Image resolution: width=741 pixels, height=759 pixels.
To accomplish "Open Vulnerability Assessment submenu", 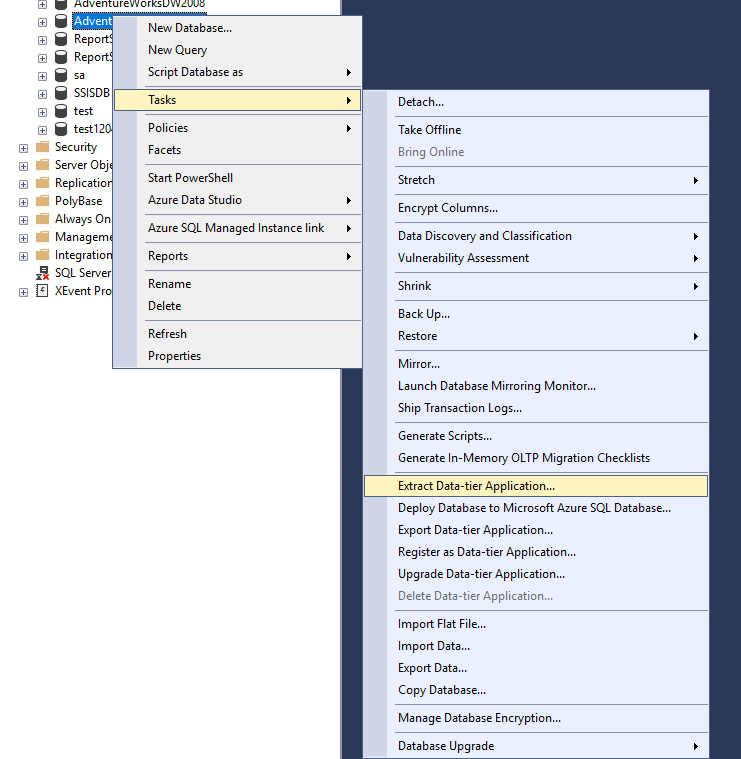I will 536,258.
